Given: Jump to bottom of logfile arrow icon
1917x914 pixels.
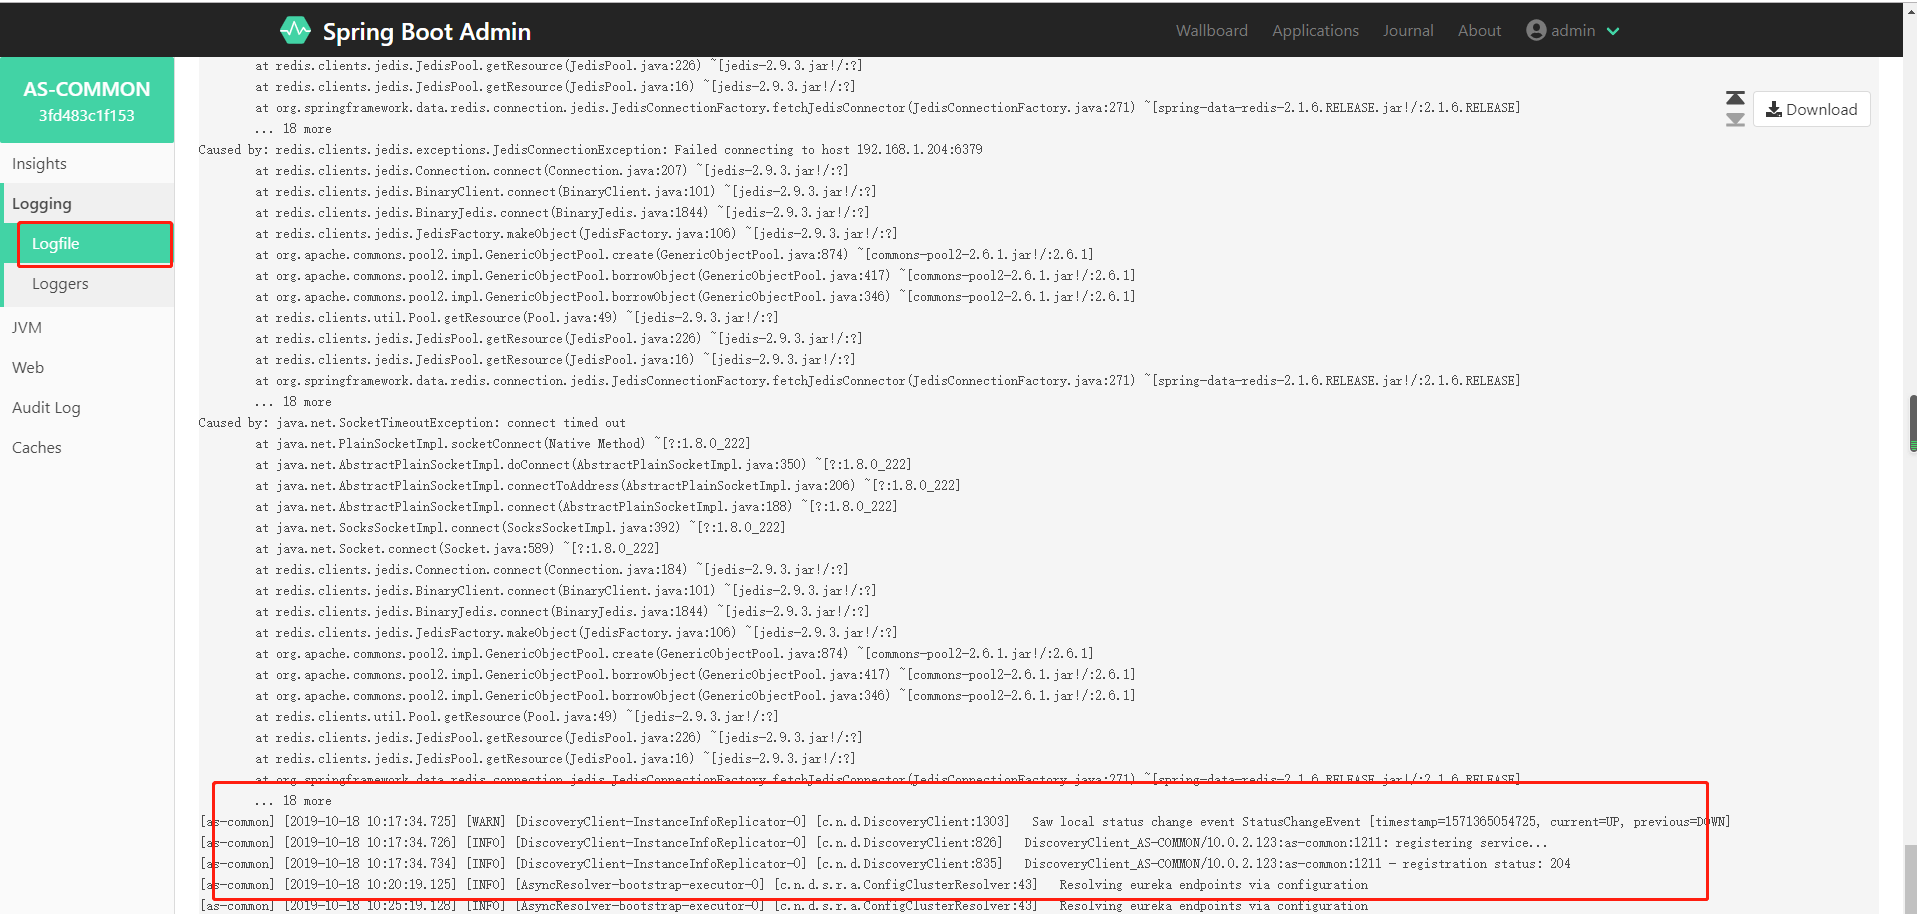Looking at the screenshot, I should (1735, 119).
